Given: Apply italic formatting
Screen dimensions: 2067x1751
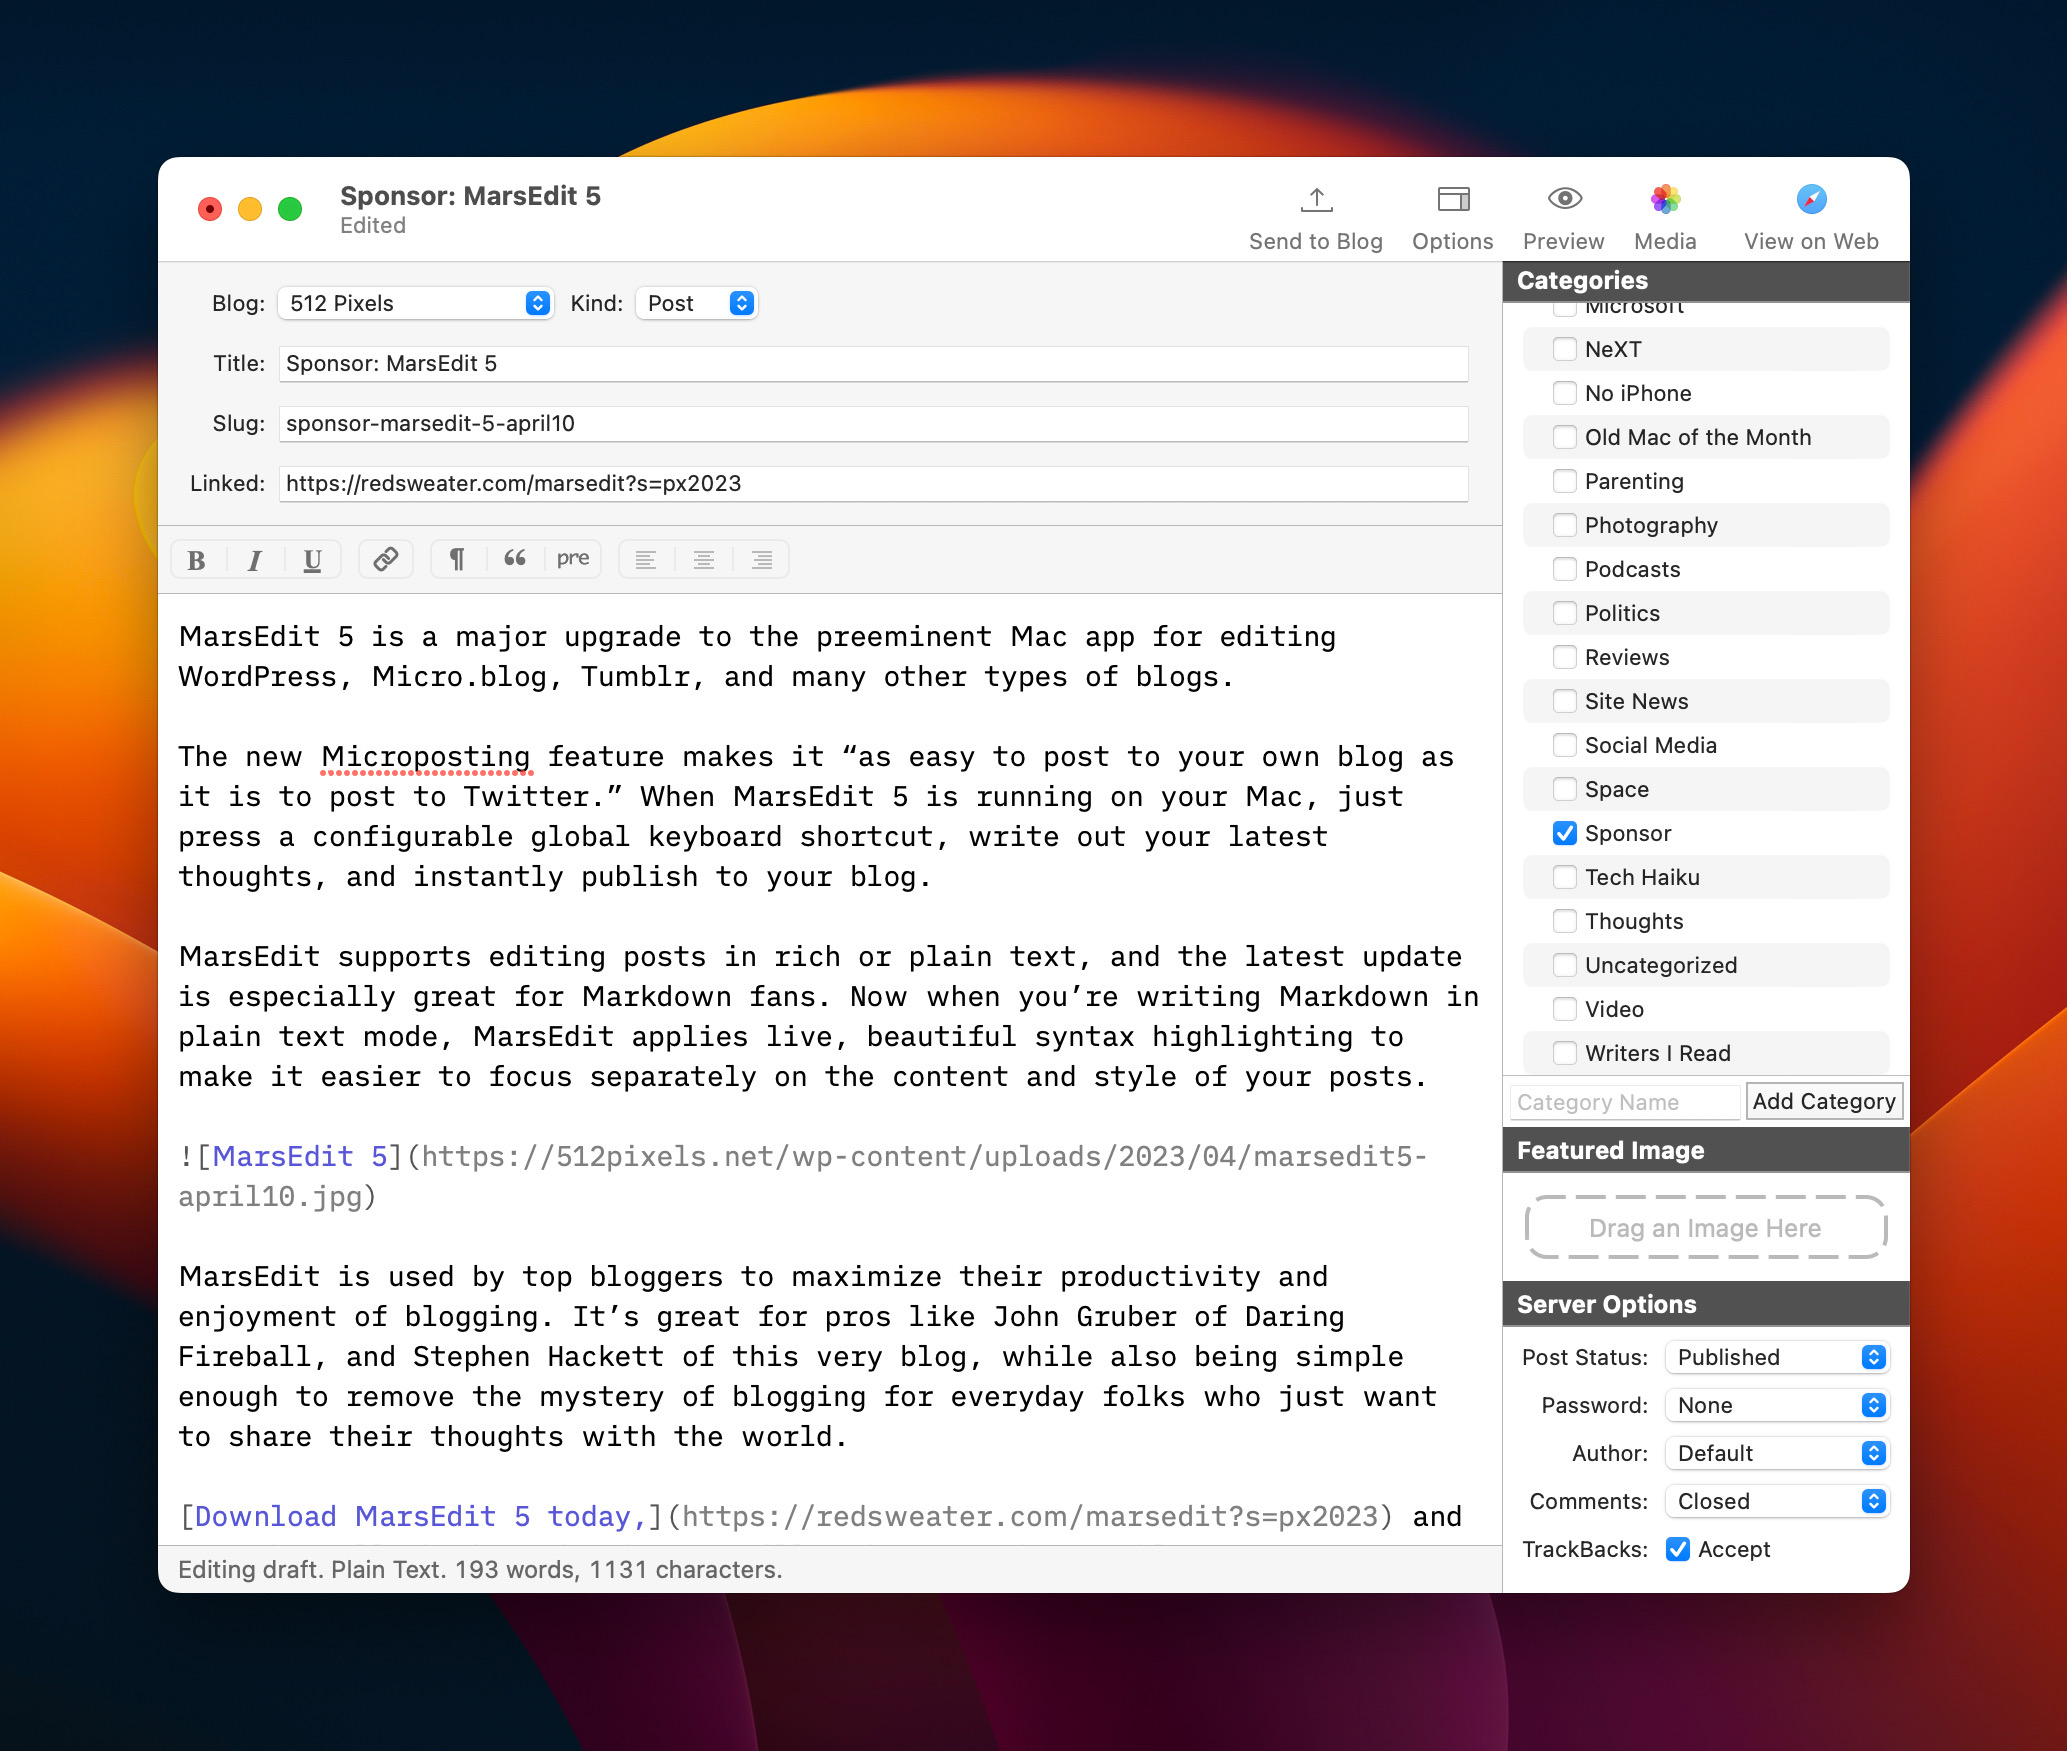Looking at the screenshot, I should click(255, 560).
